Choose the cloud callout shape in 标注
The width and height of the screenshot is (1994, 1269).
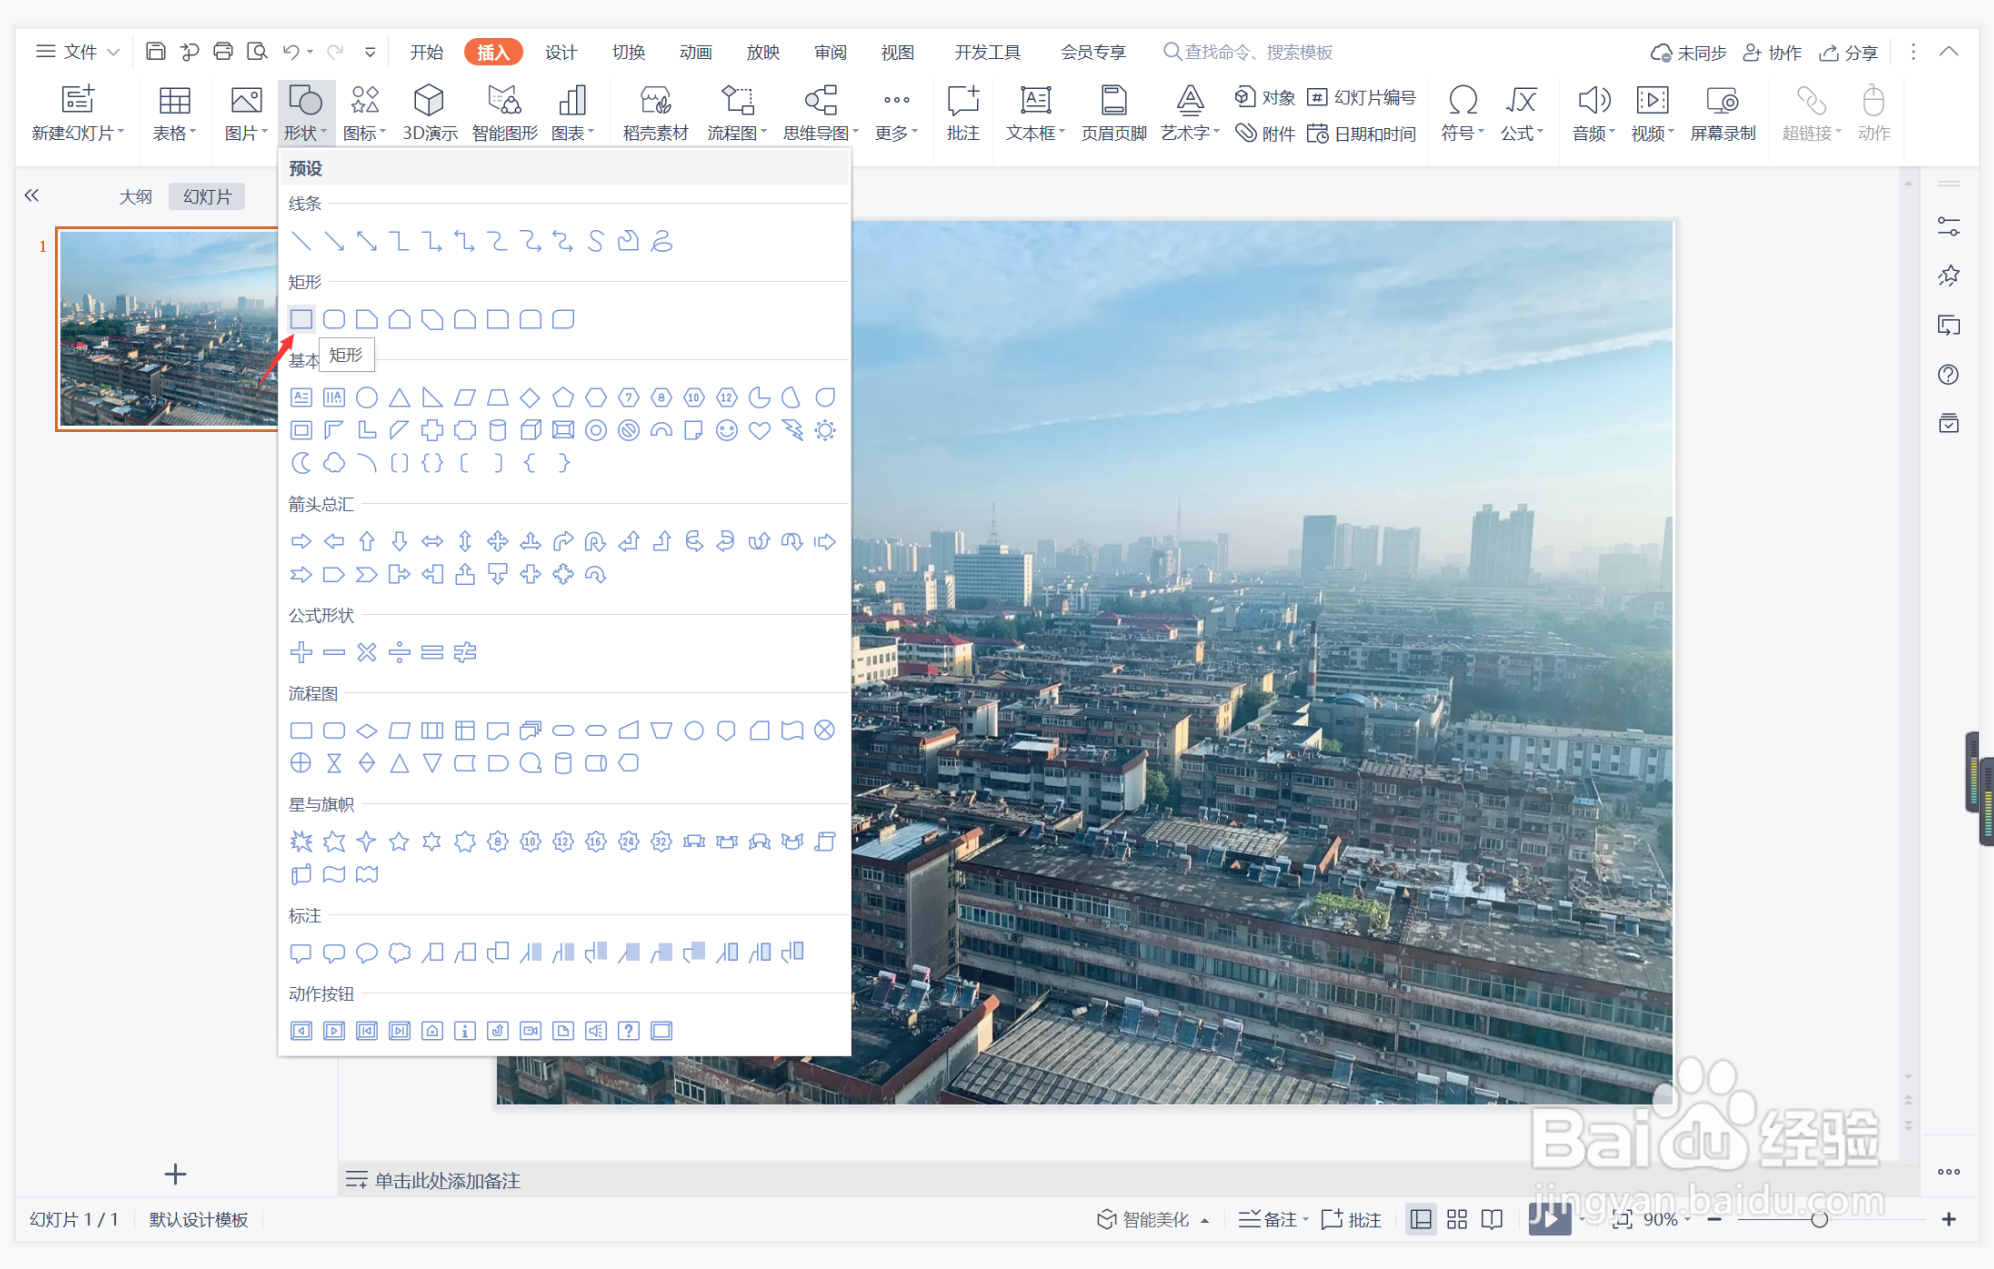[399, 952]
